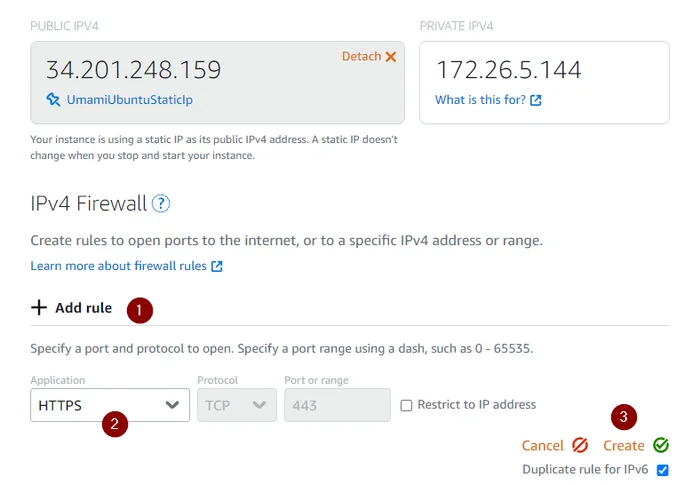Uncheck Duplicate rule for IPv6
The image size is (700, 485).
662,469
